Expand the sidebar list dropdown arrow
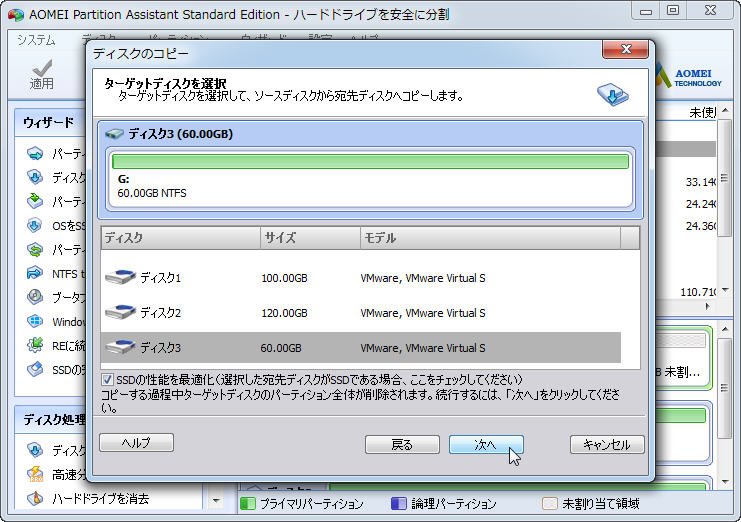741x522 pixels. point(216,500)
